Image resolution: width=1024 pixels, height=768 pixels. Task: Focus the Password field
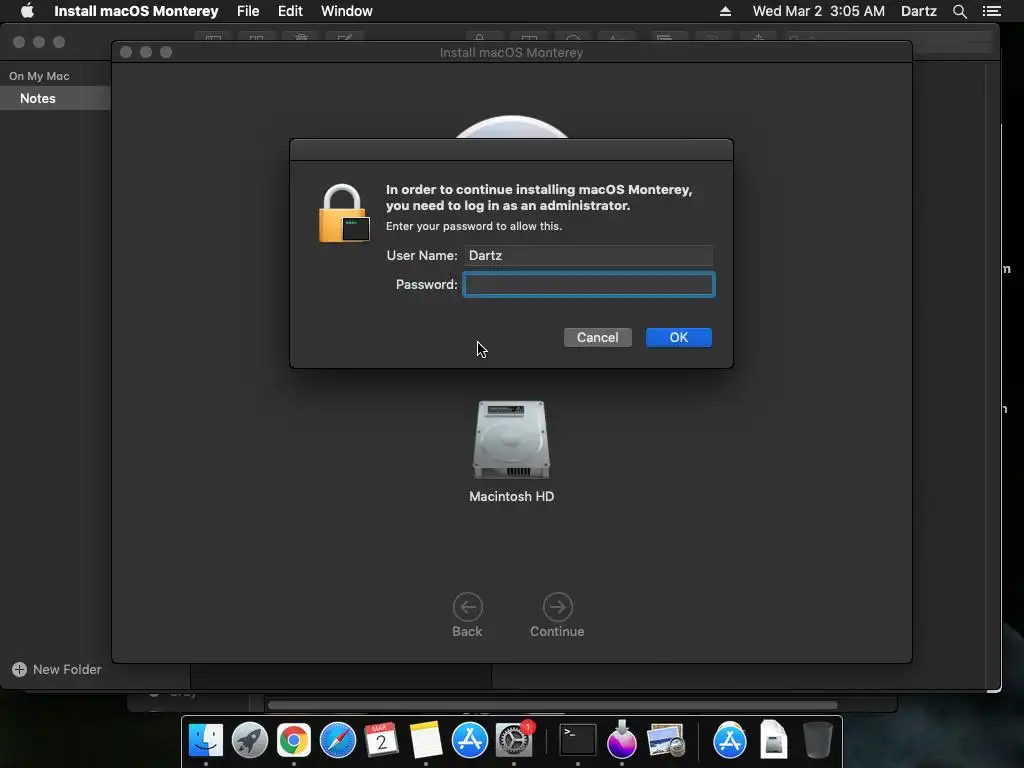pyautogui.click(x=589, y=285)
